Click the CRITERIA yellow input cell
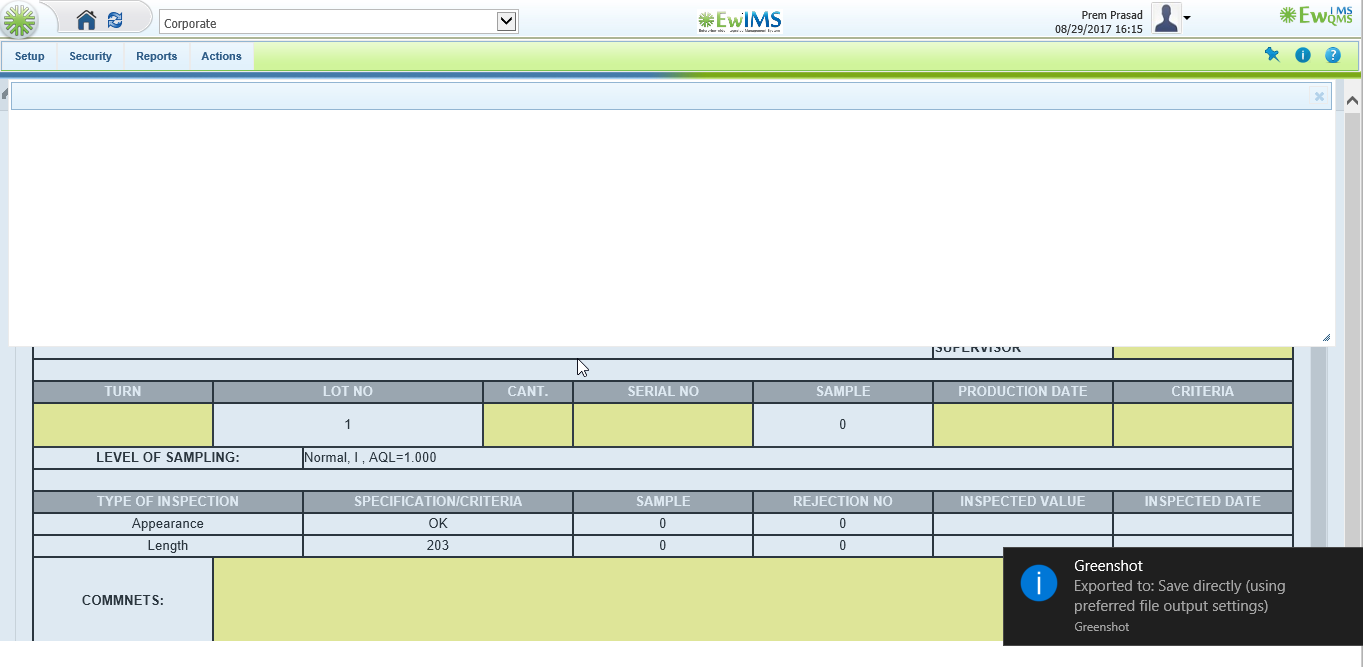 1203,425
